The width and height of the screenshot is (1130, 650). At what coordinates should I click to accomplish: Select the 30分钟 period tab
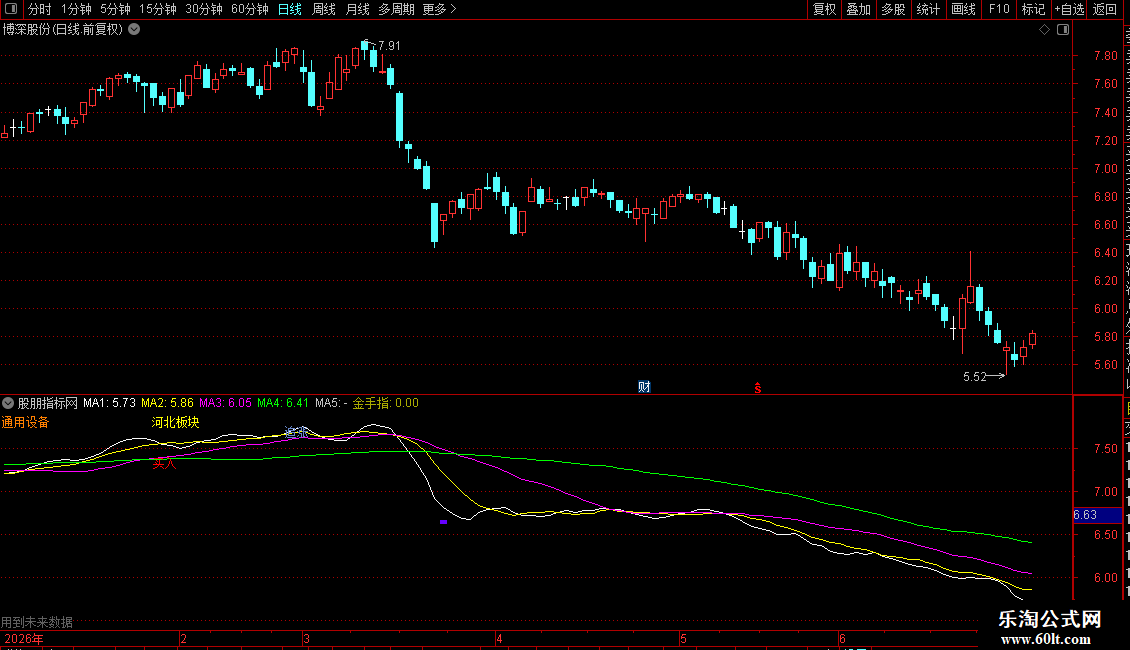click(204, 9)
